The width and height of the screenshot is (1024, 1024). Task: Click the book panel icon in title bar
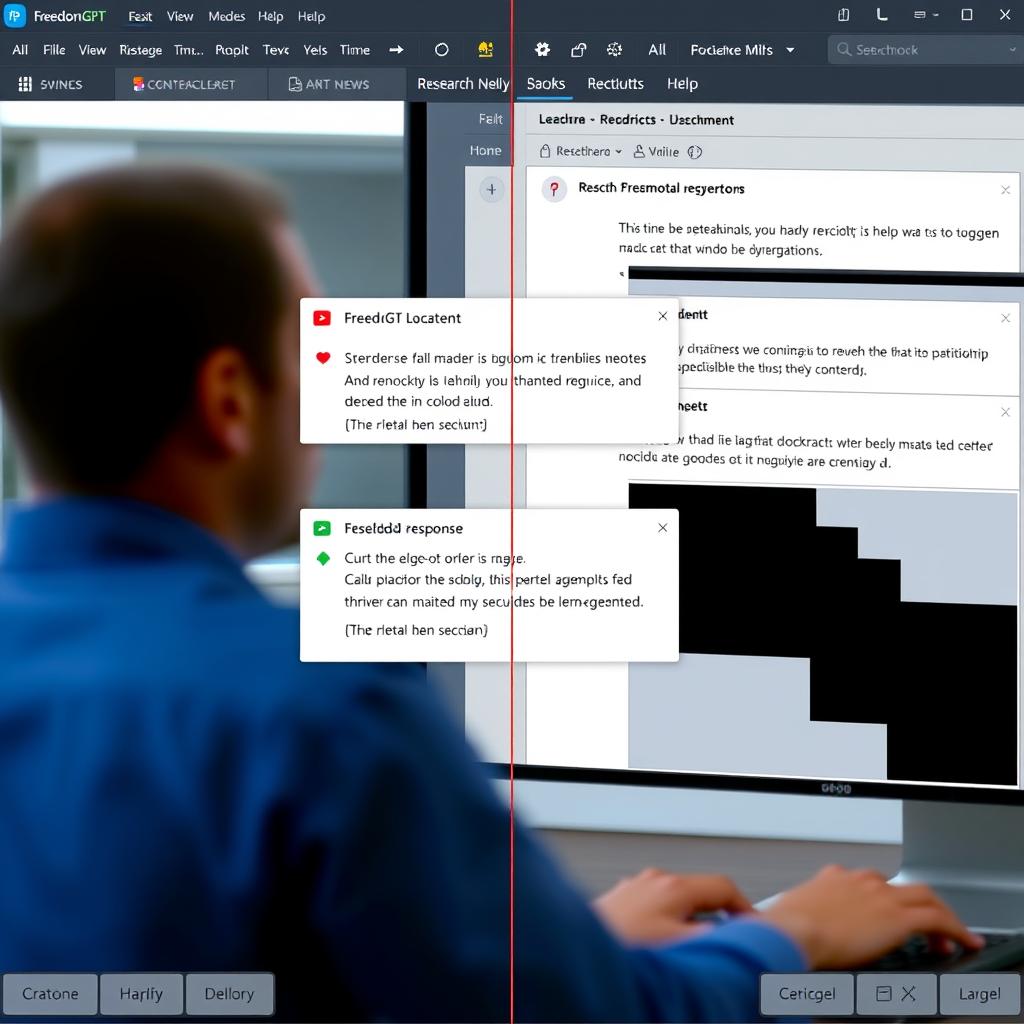point(844,15)
